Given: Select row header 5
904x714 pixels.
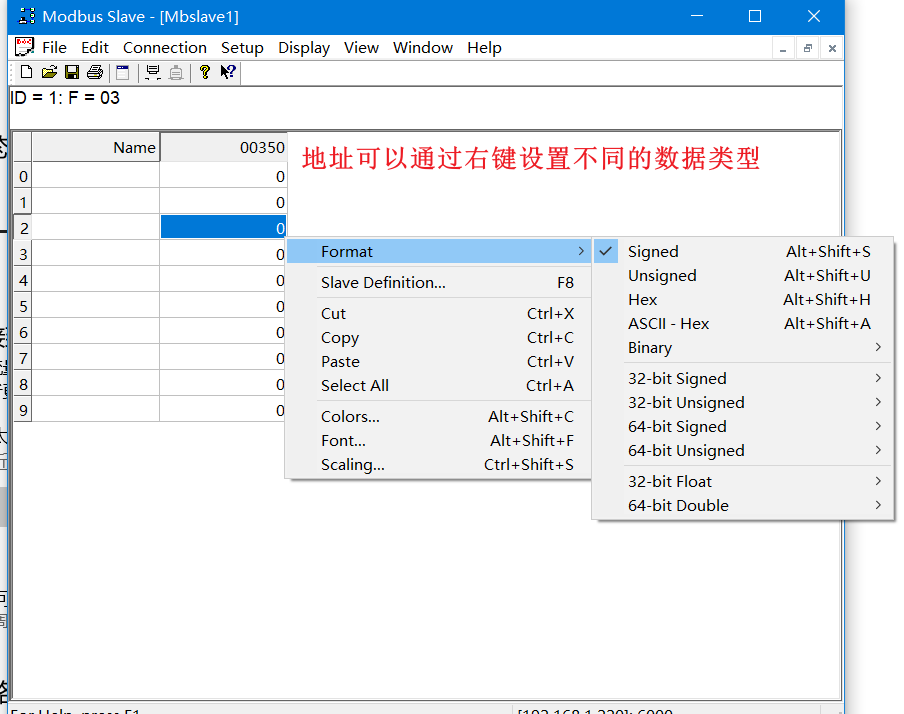Looking at the screenshot, I should click(23, 306).
